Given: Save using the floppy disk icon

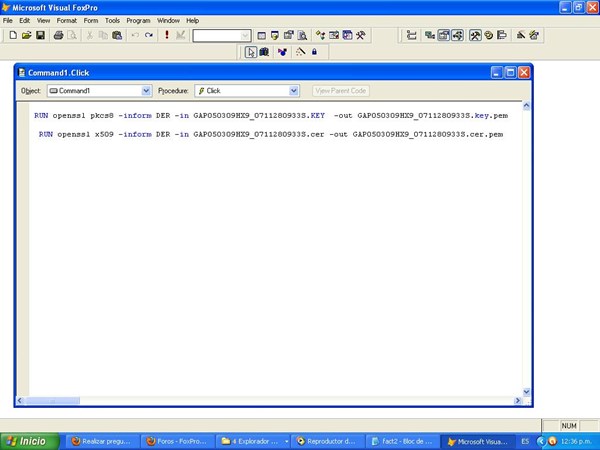Looking at the screenshot, I should (40, 35).
